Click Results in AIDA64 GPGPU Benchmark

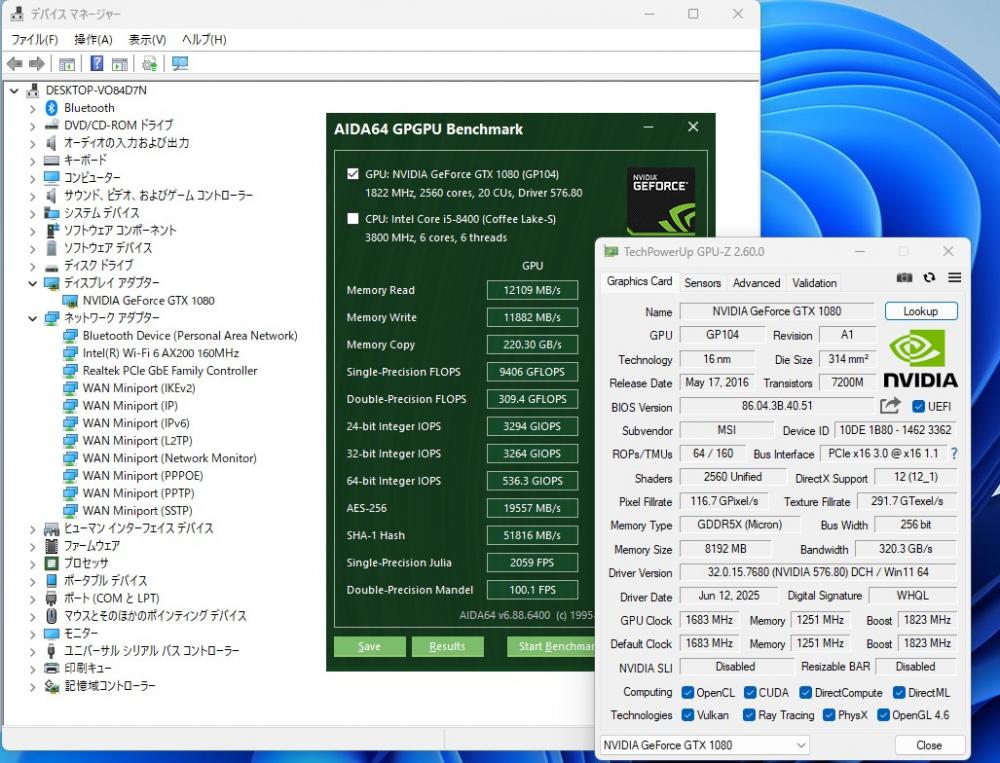[447, 646]
